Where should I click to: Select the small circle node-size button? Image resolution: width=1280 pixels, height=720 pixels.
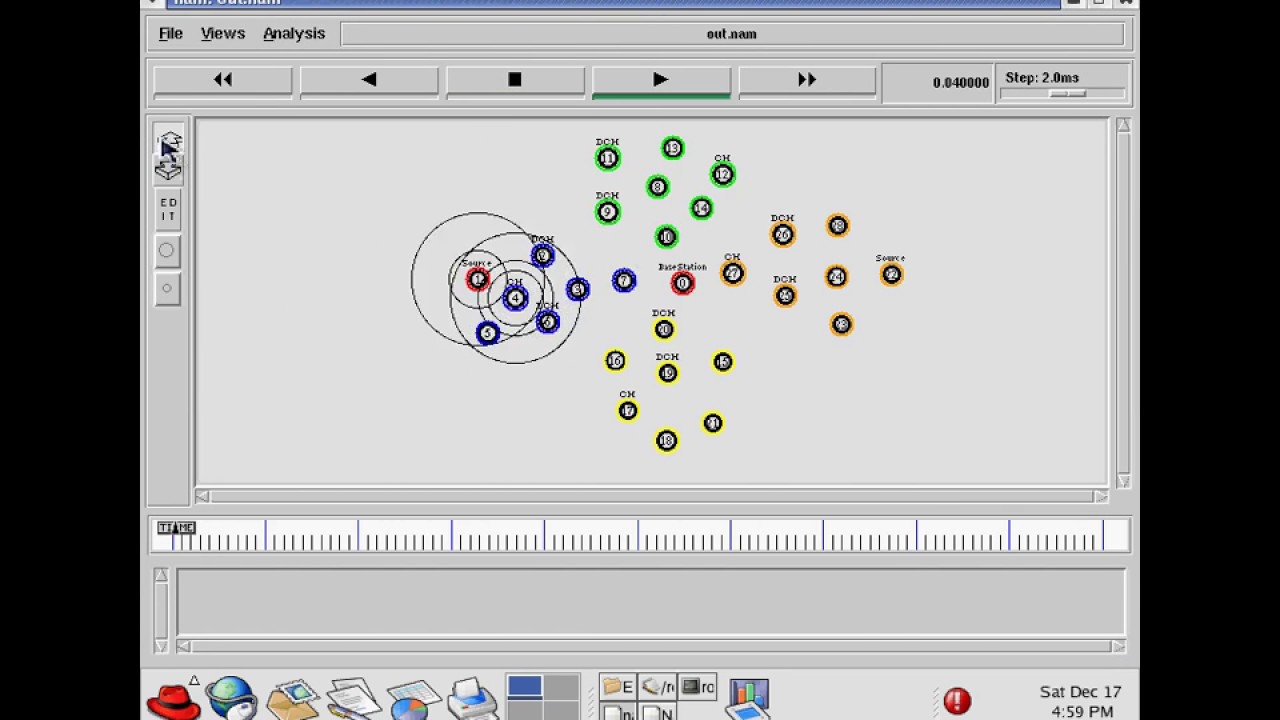pos(167,288)
